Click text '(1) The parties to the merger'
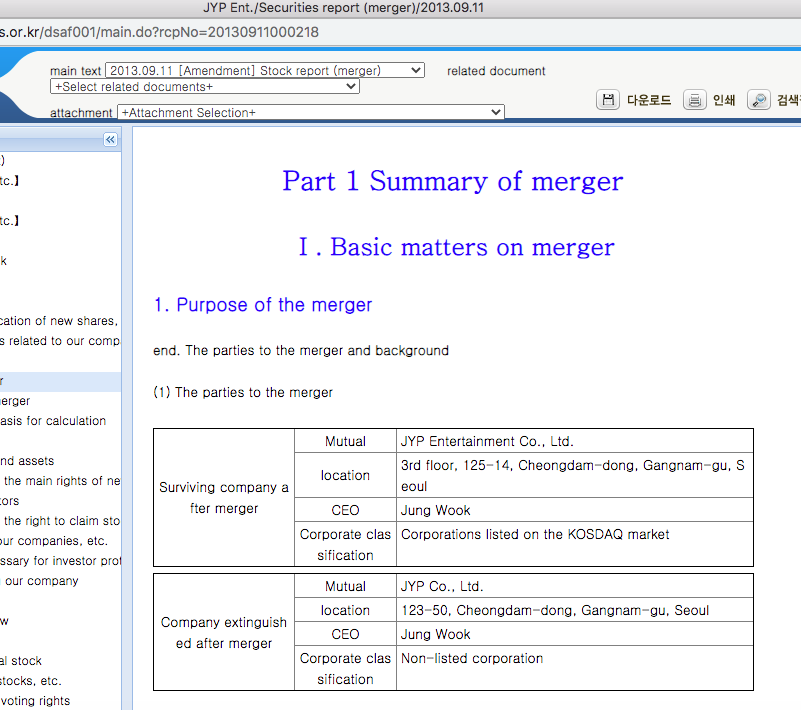 [x=243, y=392]
